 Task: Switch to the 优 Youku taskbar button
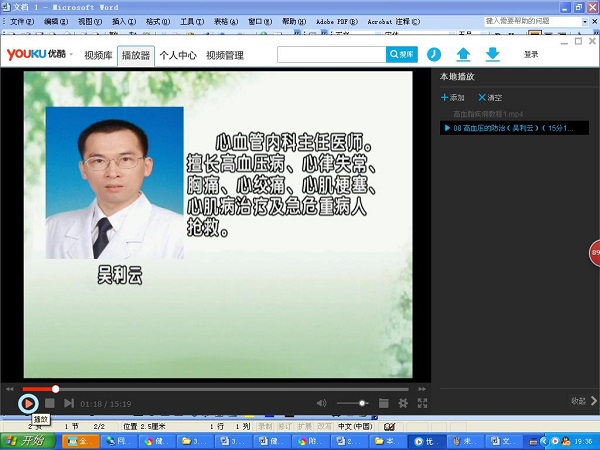tap(427, 441)
